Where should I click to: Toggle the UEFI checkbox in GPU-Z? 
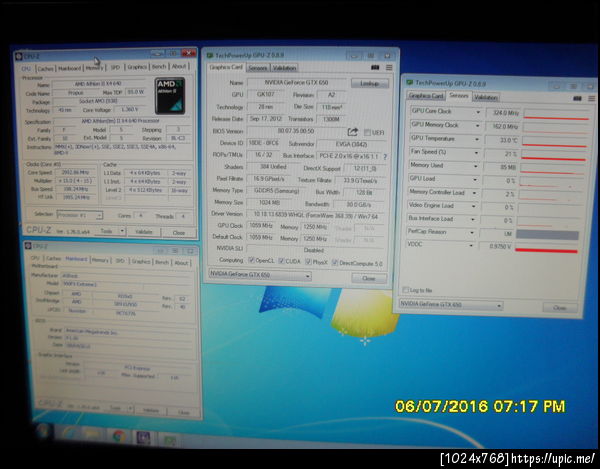(367, 132)
